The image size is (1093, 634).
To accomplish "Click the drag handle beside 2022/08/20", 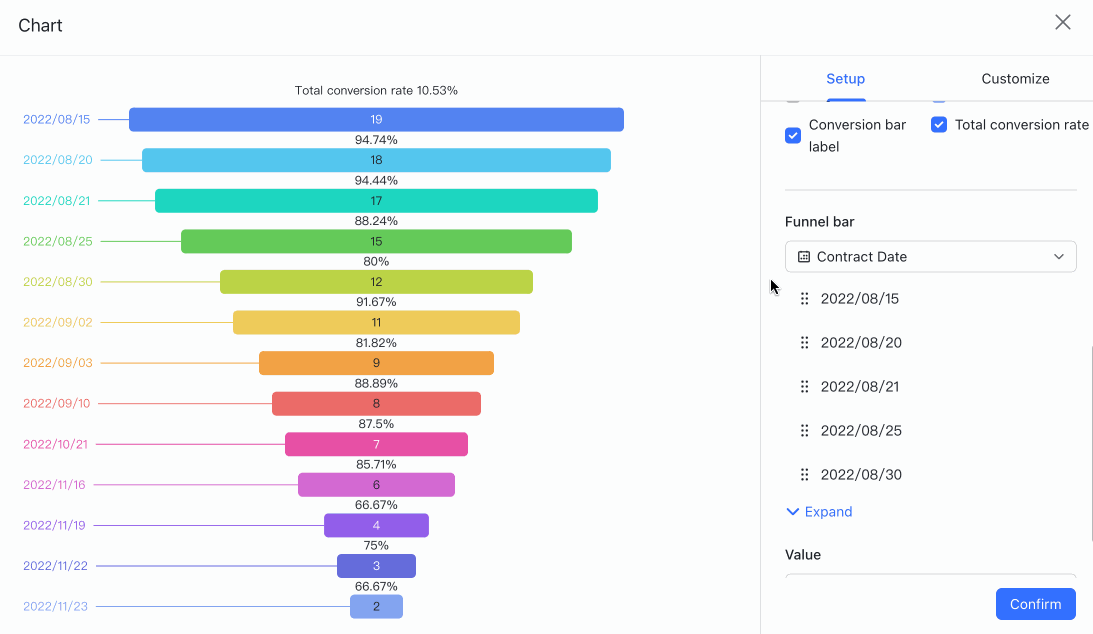I will 805,342.
